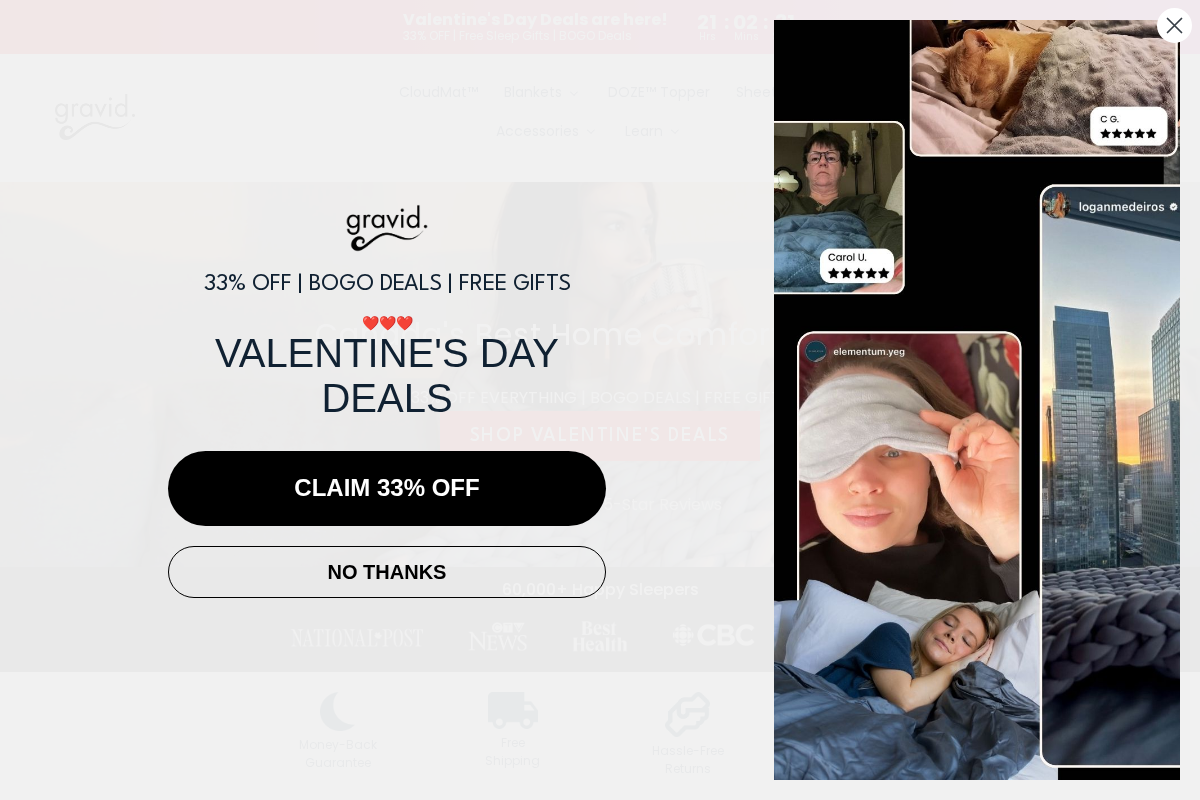Open the gravid site logo in header
Screen dimensions: 1200x800
95,116
